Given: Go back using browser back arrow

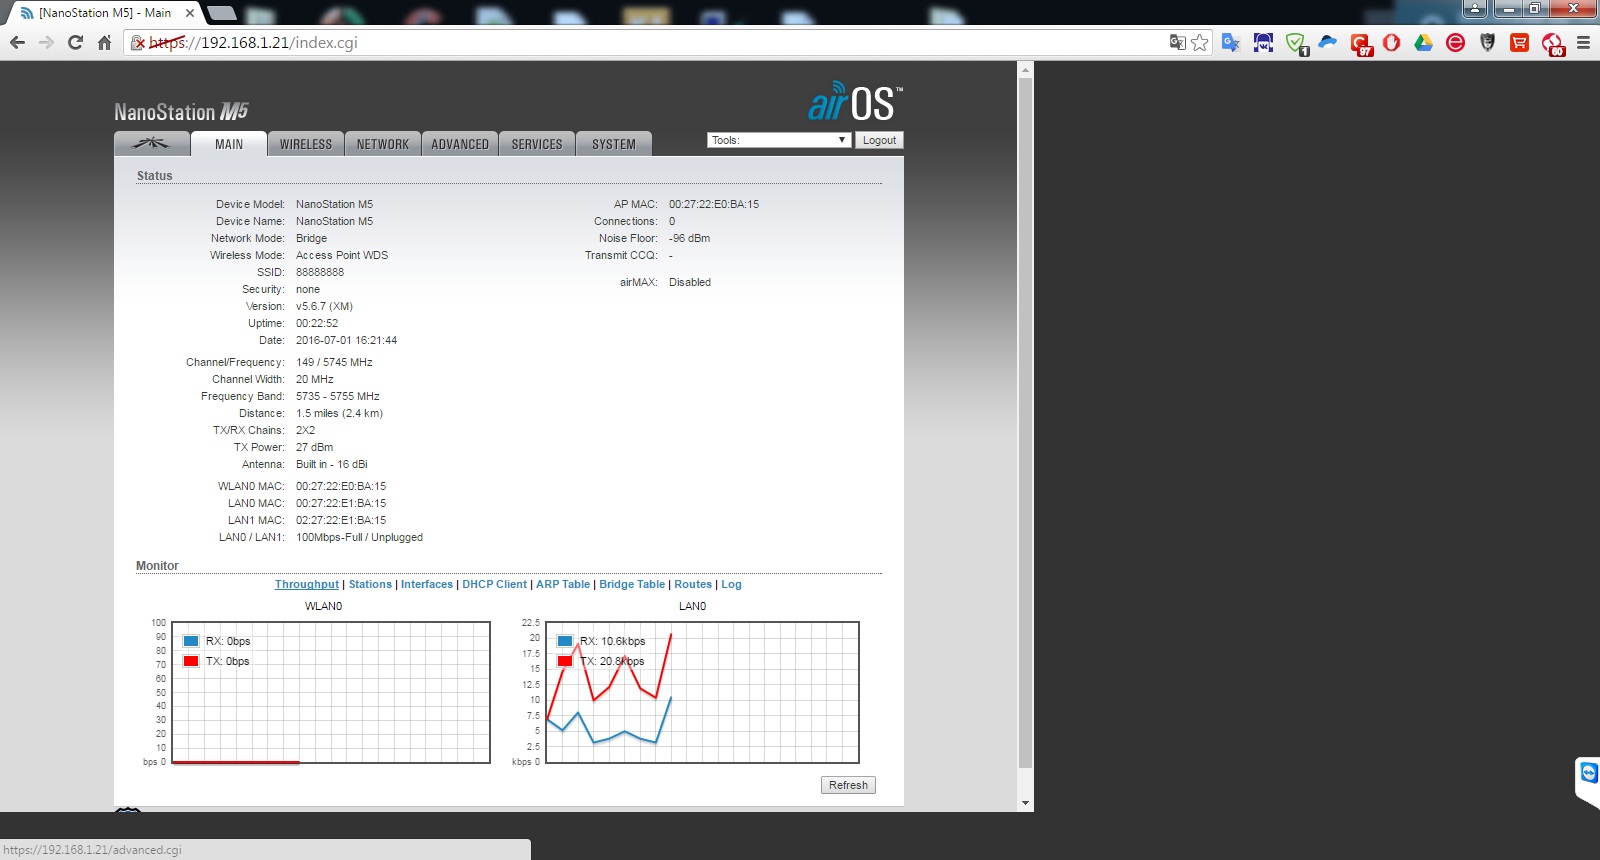Looking at the screenshot, I should [x=17, y=43].
